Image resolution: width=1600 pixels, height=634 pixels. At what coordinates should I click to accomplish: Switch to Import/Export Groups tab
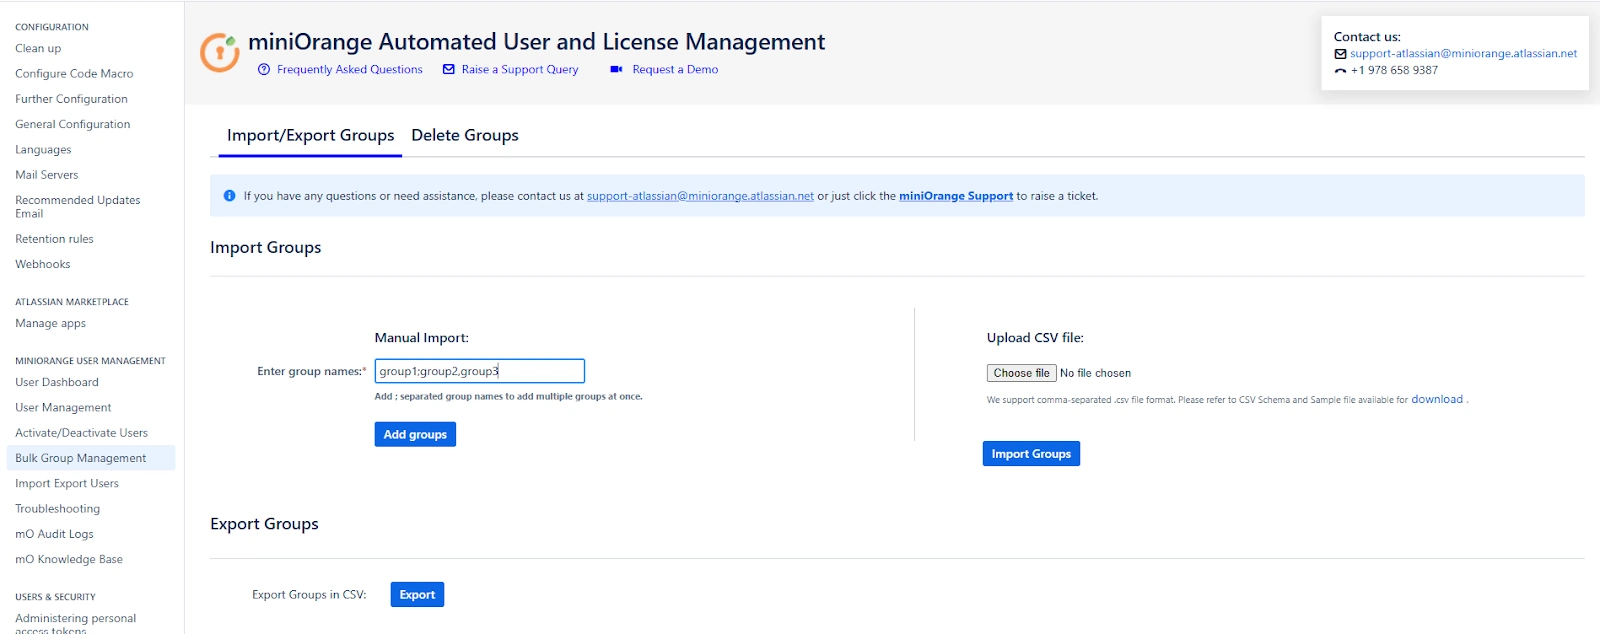pyautogui.click(x=310, y=135)
